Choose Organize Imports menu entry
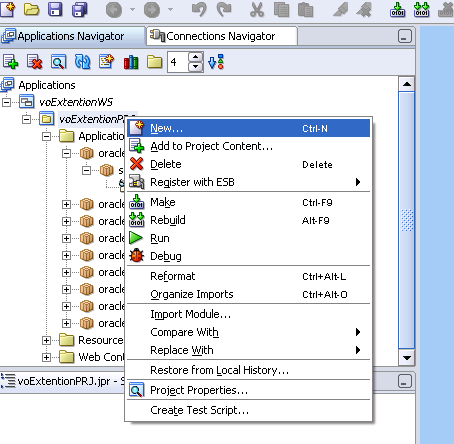The image size is (454, 444). (x=249, y=294)
